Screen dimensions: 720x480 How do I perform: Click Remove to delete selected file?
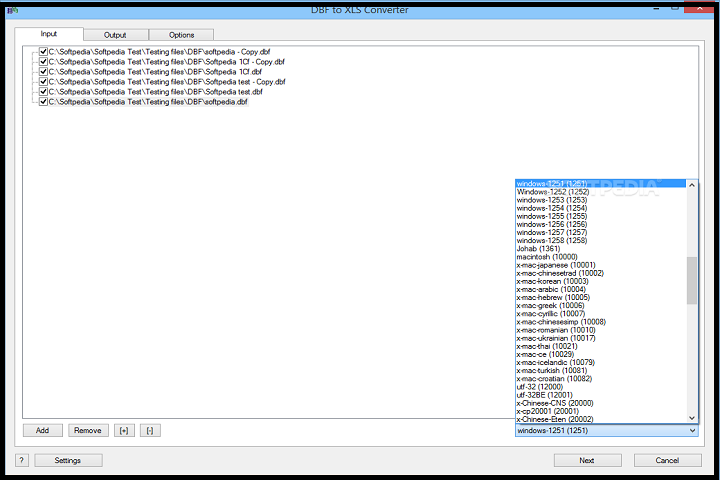coord(88,430)
